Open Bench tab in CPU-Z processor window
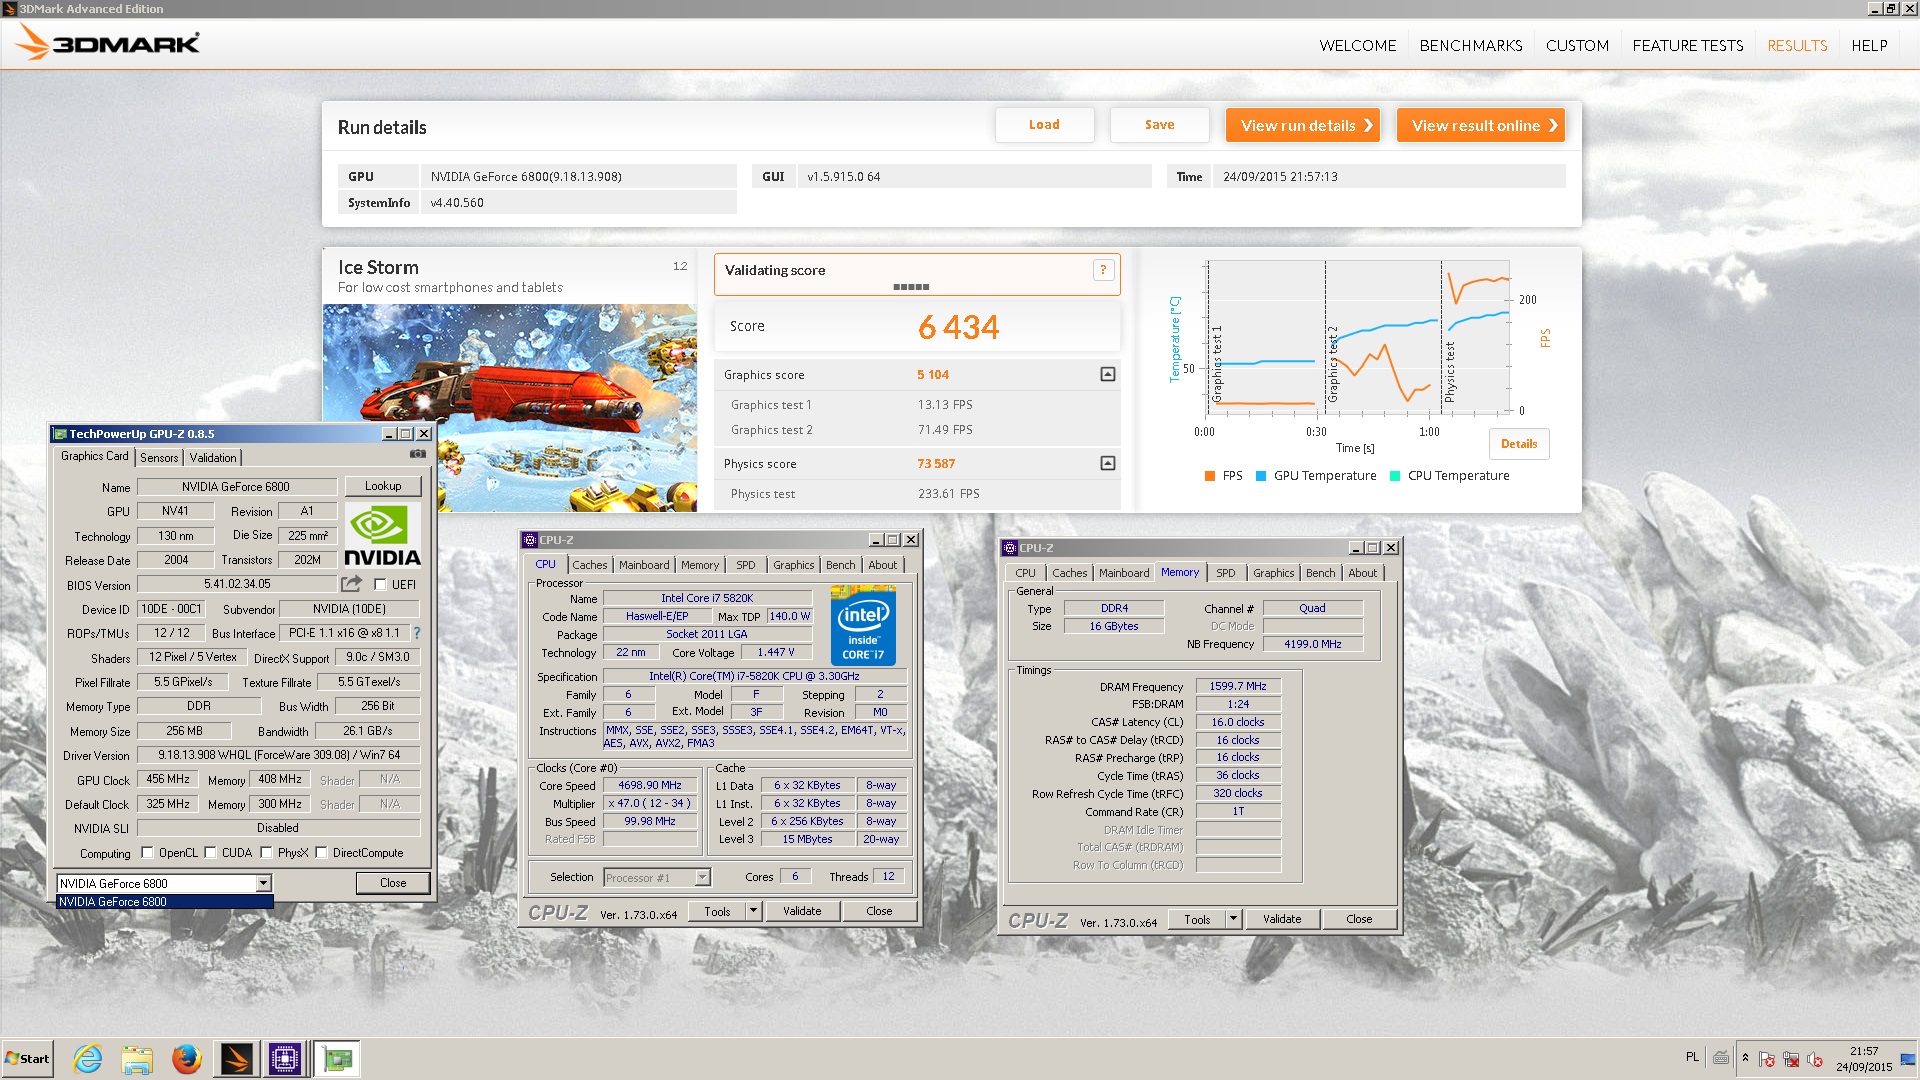Screen dimensions: 1920x1080 840,565
